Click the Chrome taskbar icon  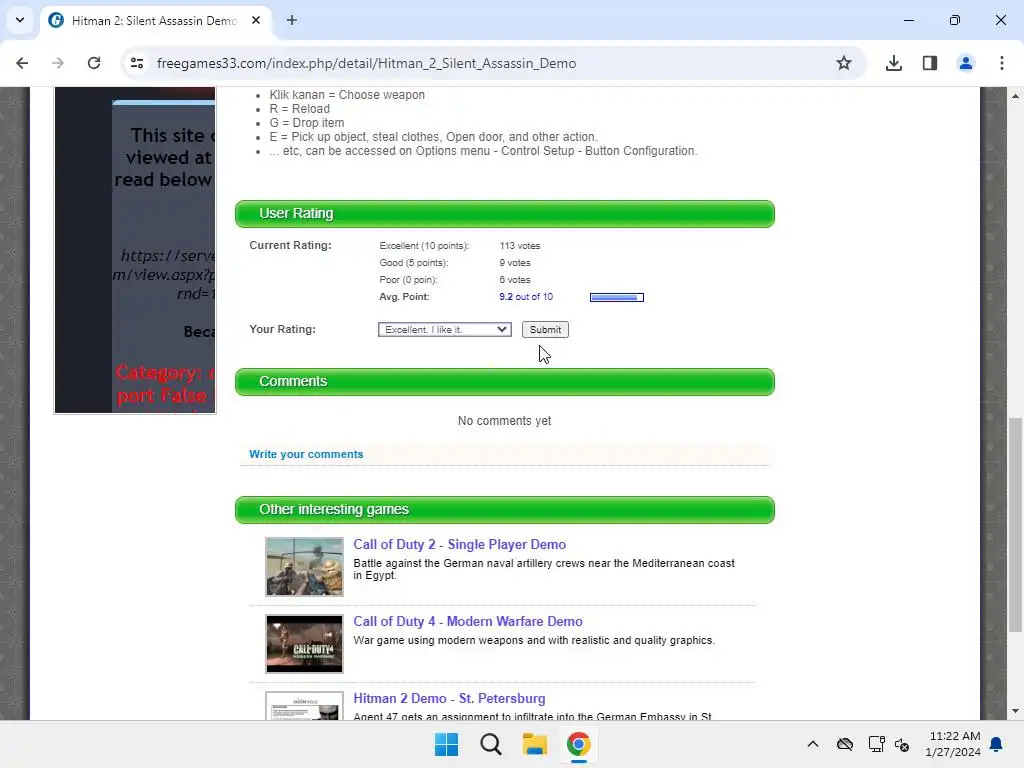pyautogui.click(x=579, y=744)
